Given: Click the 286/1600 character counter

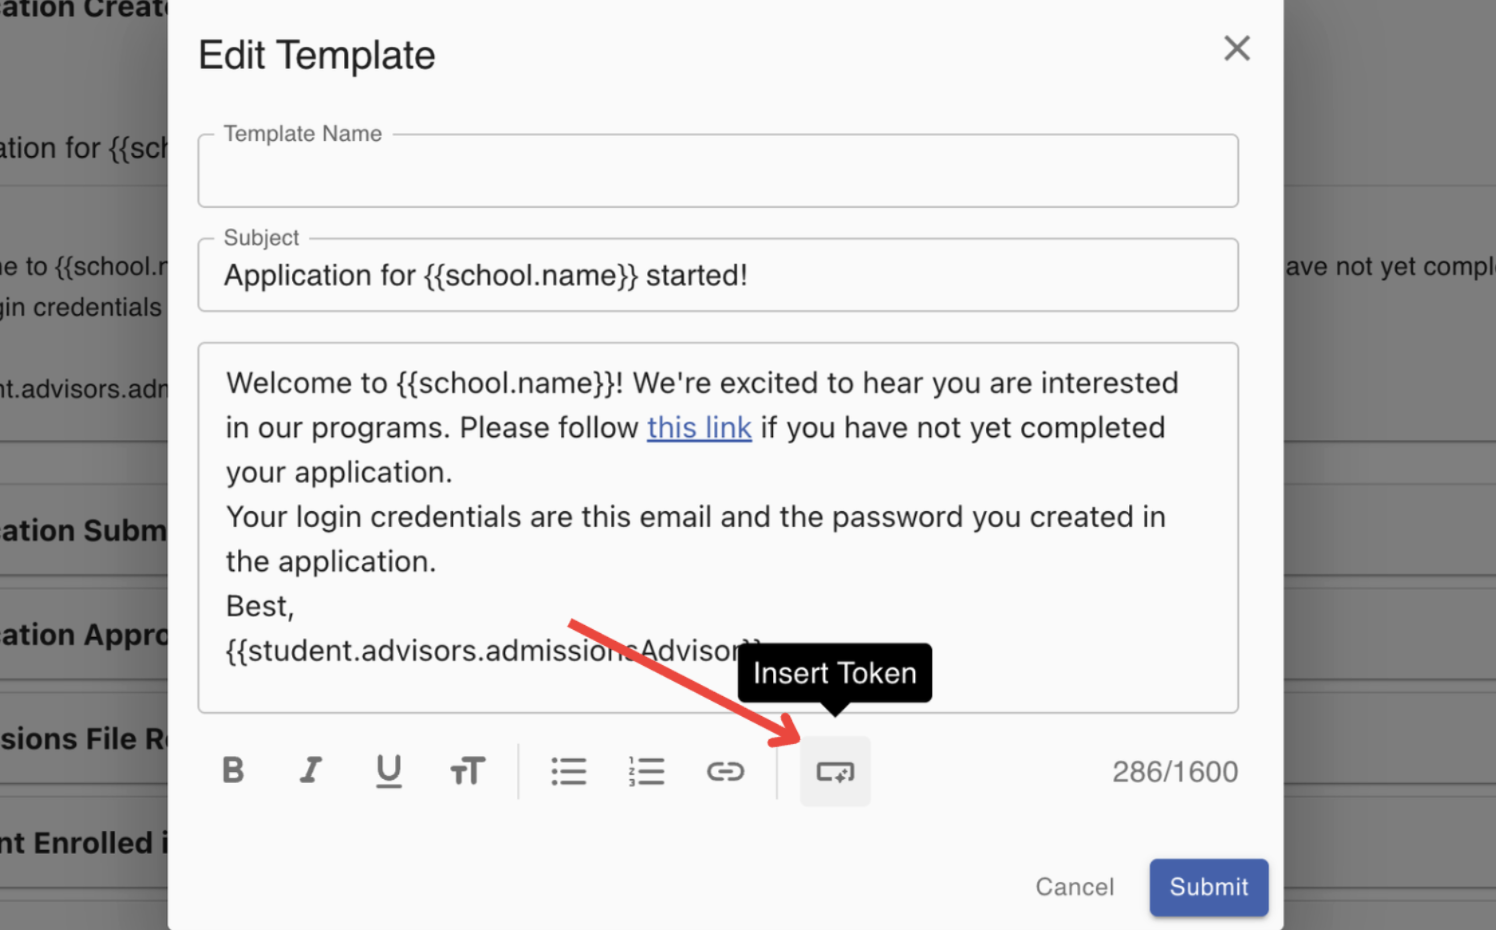Looking at the screenshot, I should pos(1175,772).
